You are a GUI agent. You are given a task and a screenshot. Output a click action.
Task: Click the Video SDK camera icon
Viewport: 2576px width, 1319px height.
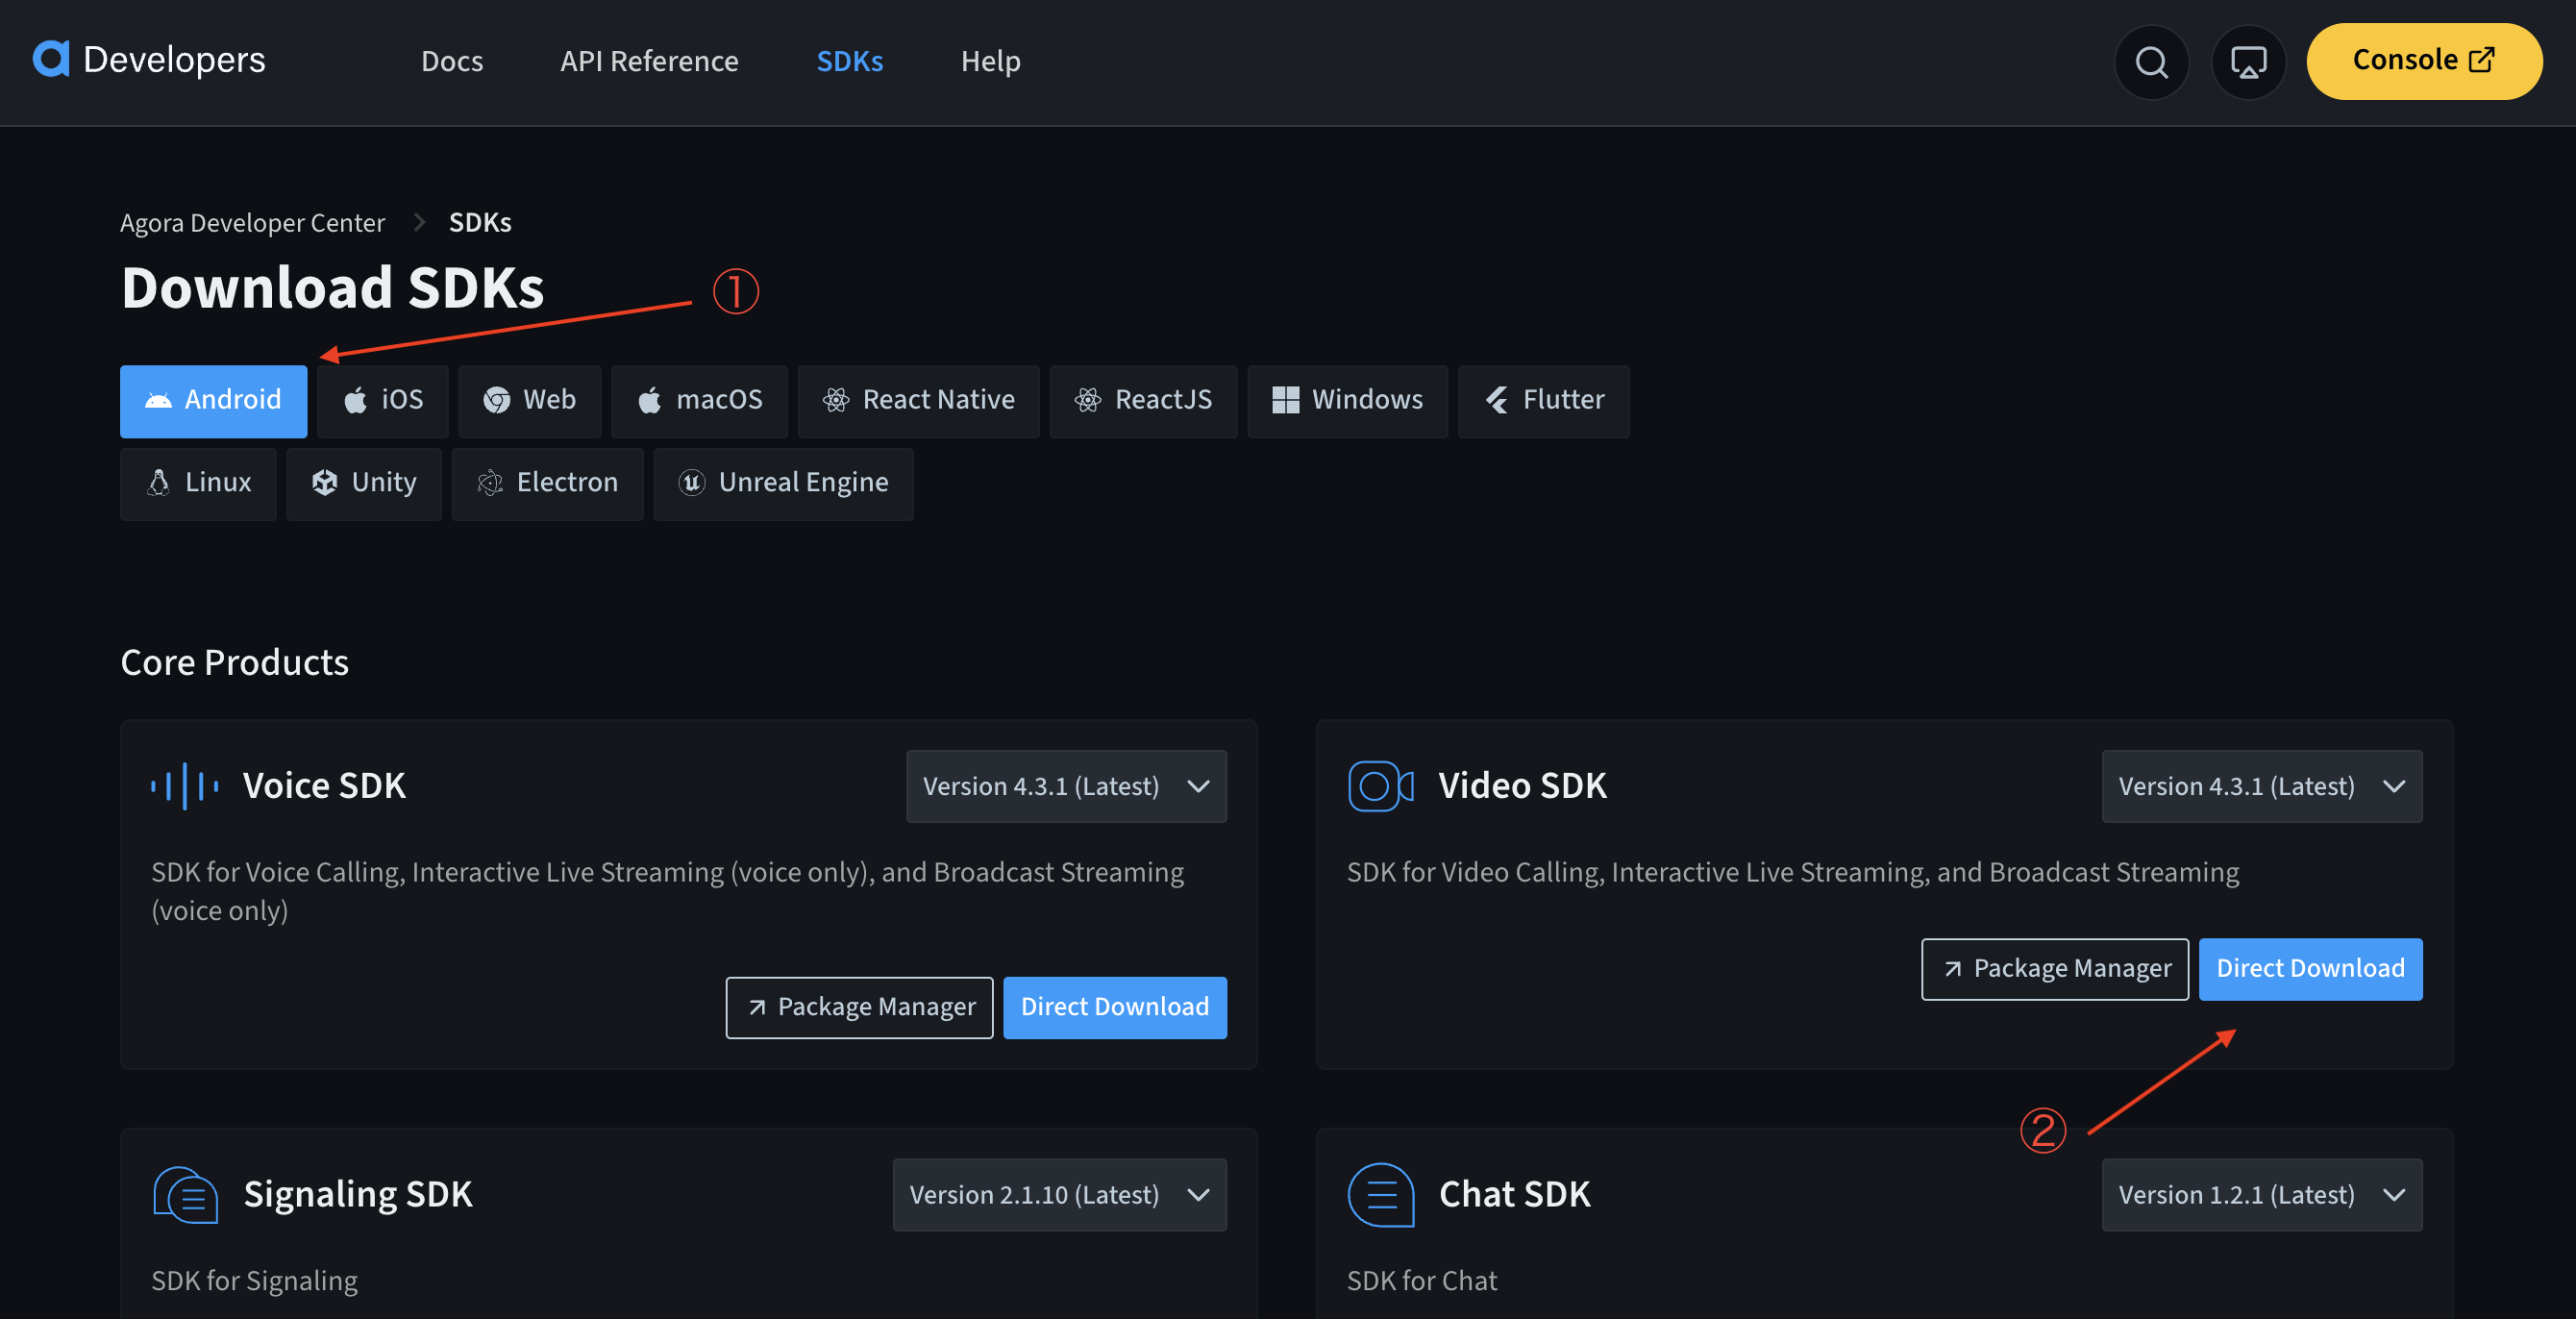tap(1380, 786)
